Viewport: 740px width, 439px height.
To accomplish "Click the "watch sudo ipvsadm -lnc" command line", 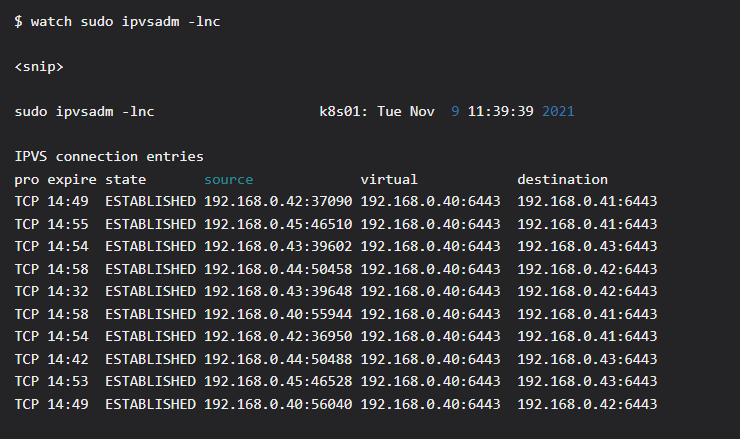I will point(117,21).
